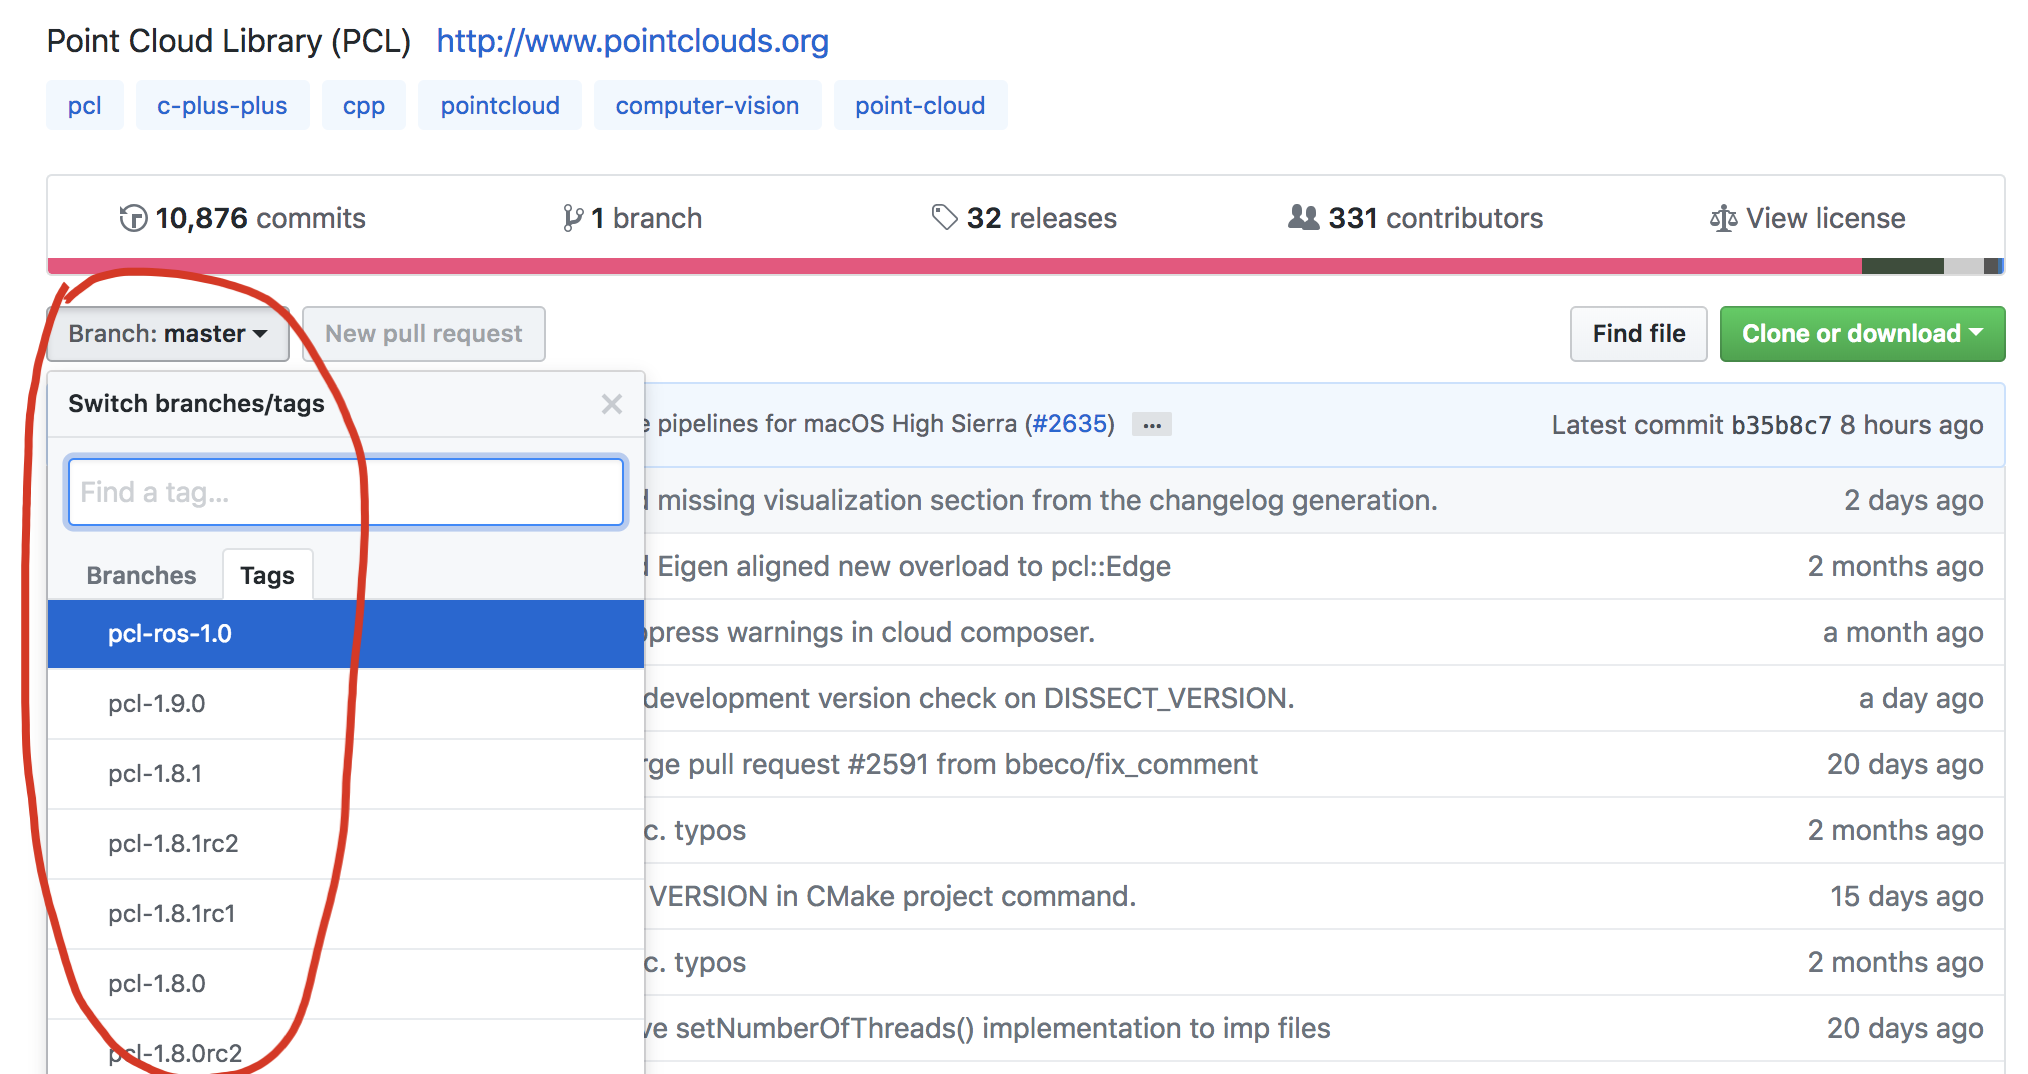
Task: Click the language breakdown color bar
Action: [950, 266]
